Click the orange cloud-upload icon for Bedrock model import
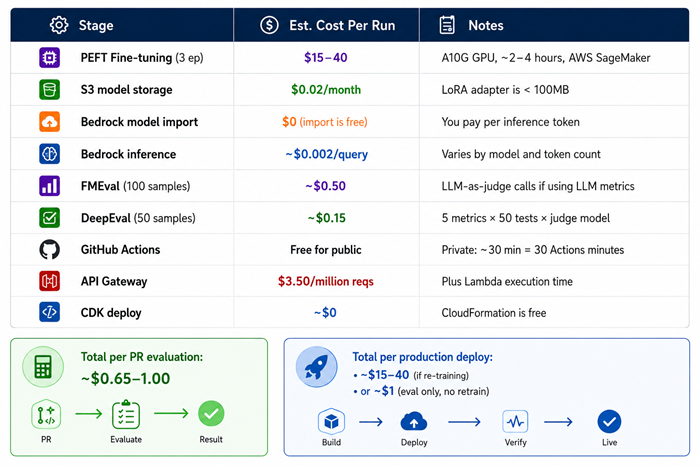Viewport: 700px width, 466px height. 50,121
